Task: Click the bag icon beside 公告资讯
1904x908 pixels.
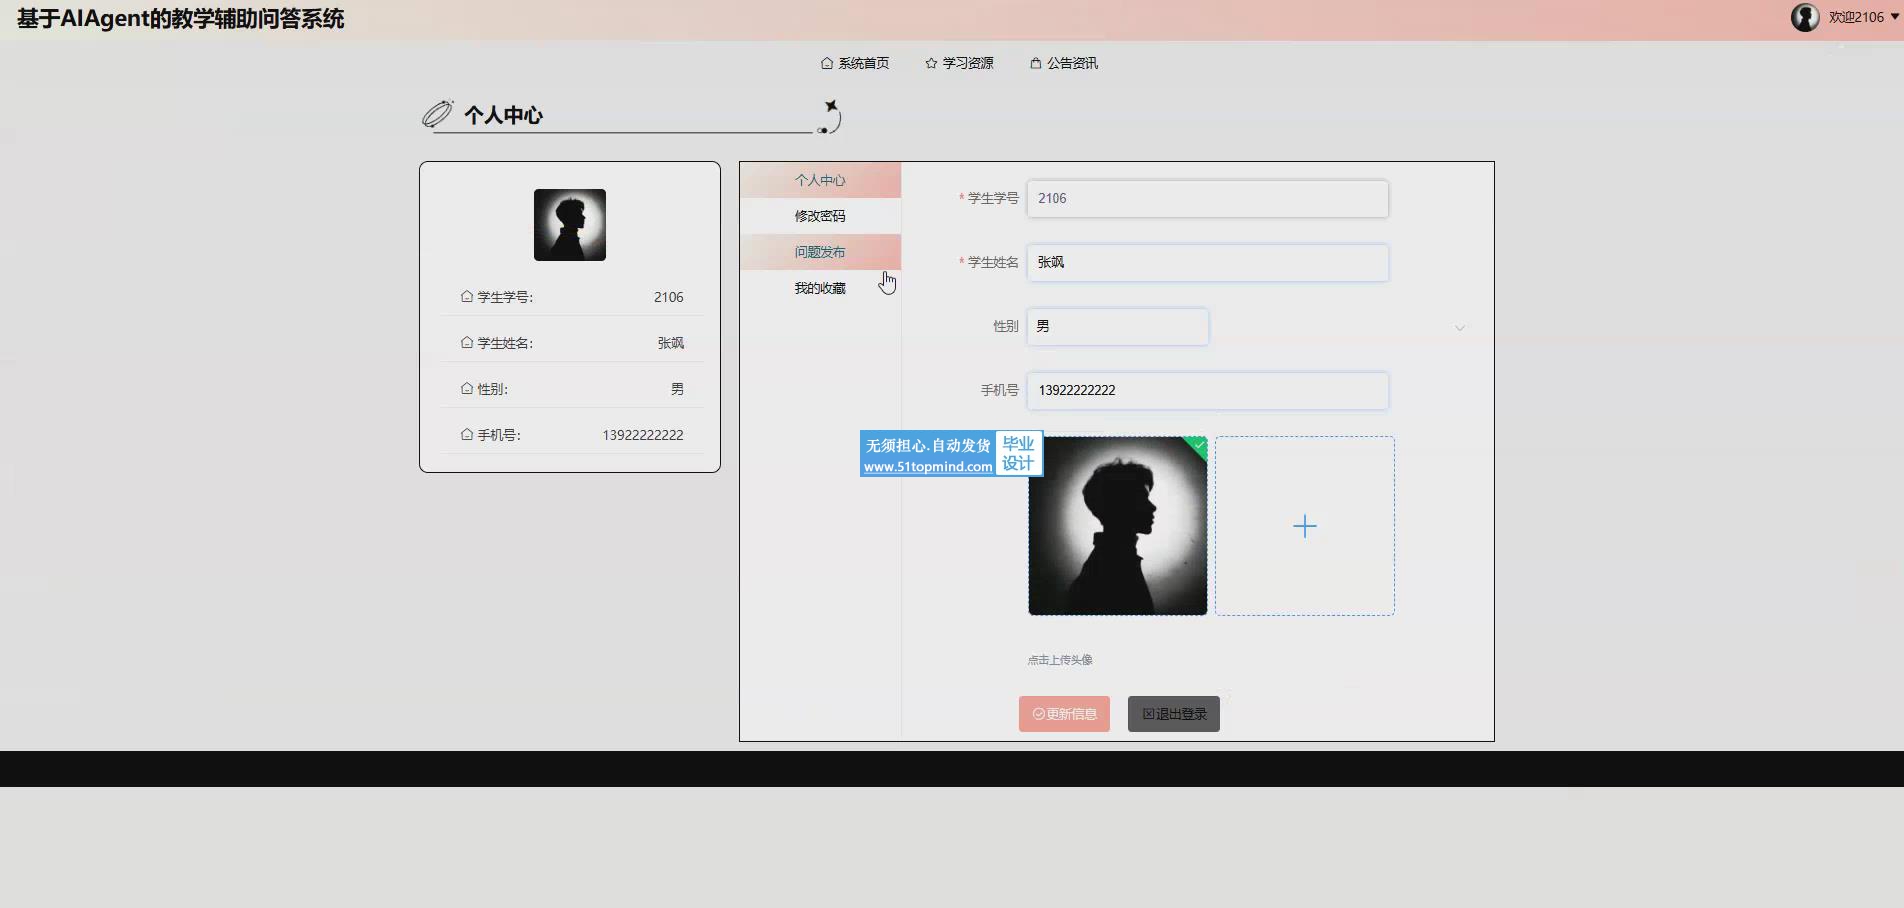Action: [x=1036, y=63]
